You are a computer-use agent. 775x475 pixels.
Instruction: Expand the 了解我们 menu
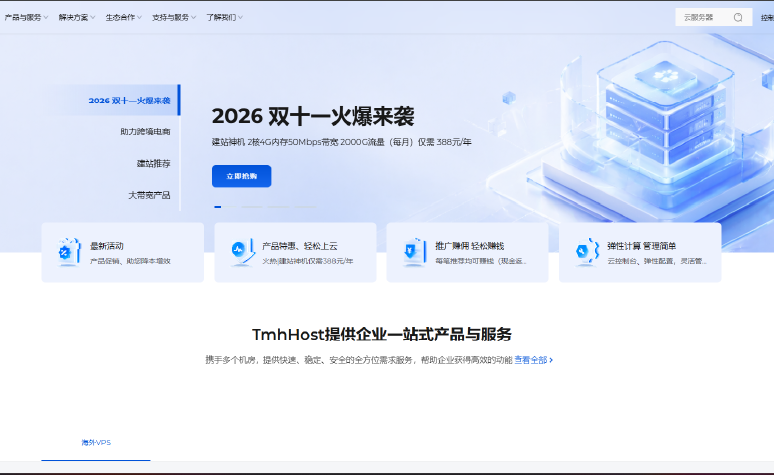[224, 17]
